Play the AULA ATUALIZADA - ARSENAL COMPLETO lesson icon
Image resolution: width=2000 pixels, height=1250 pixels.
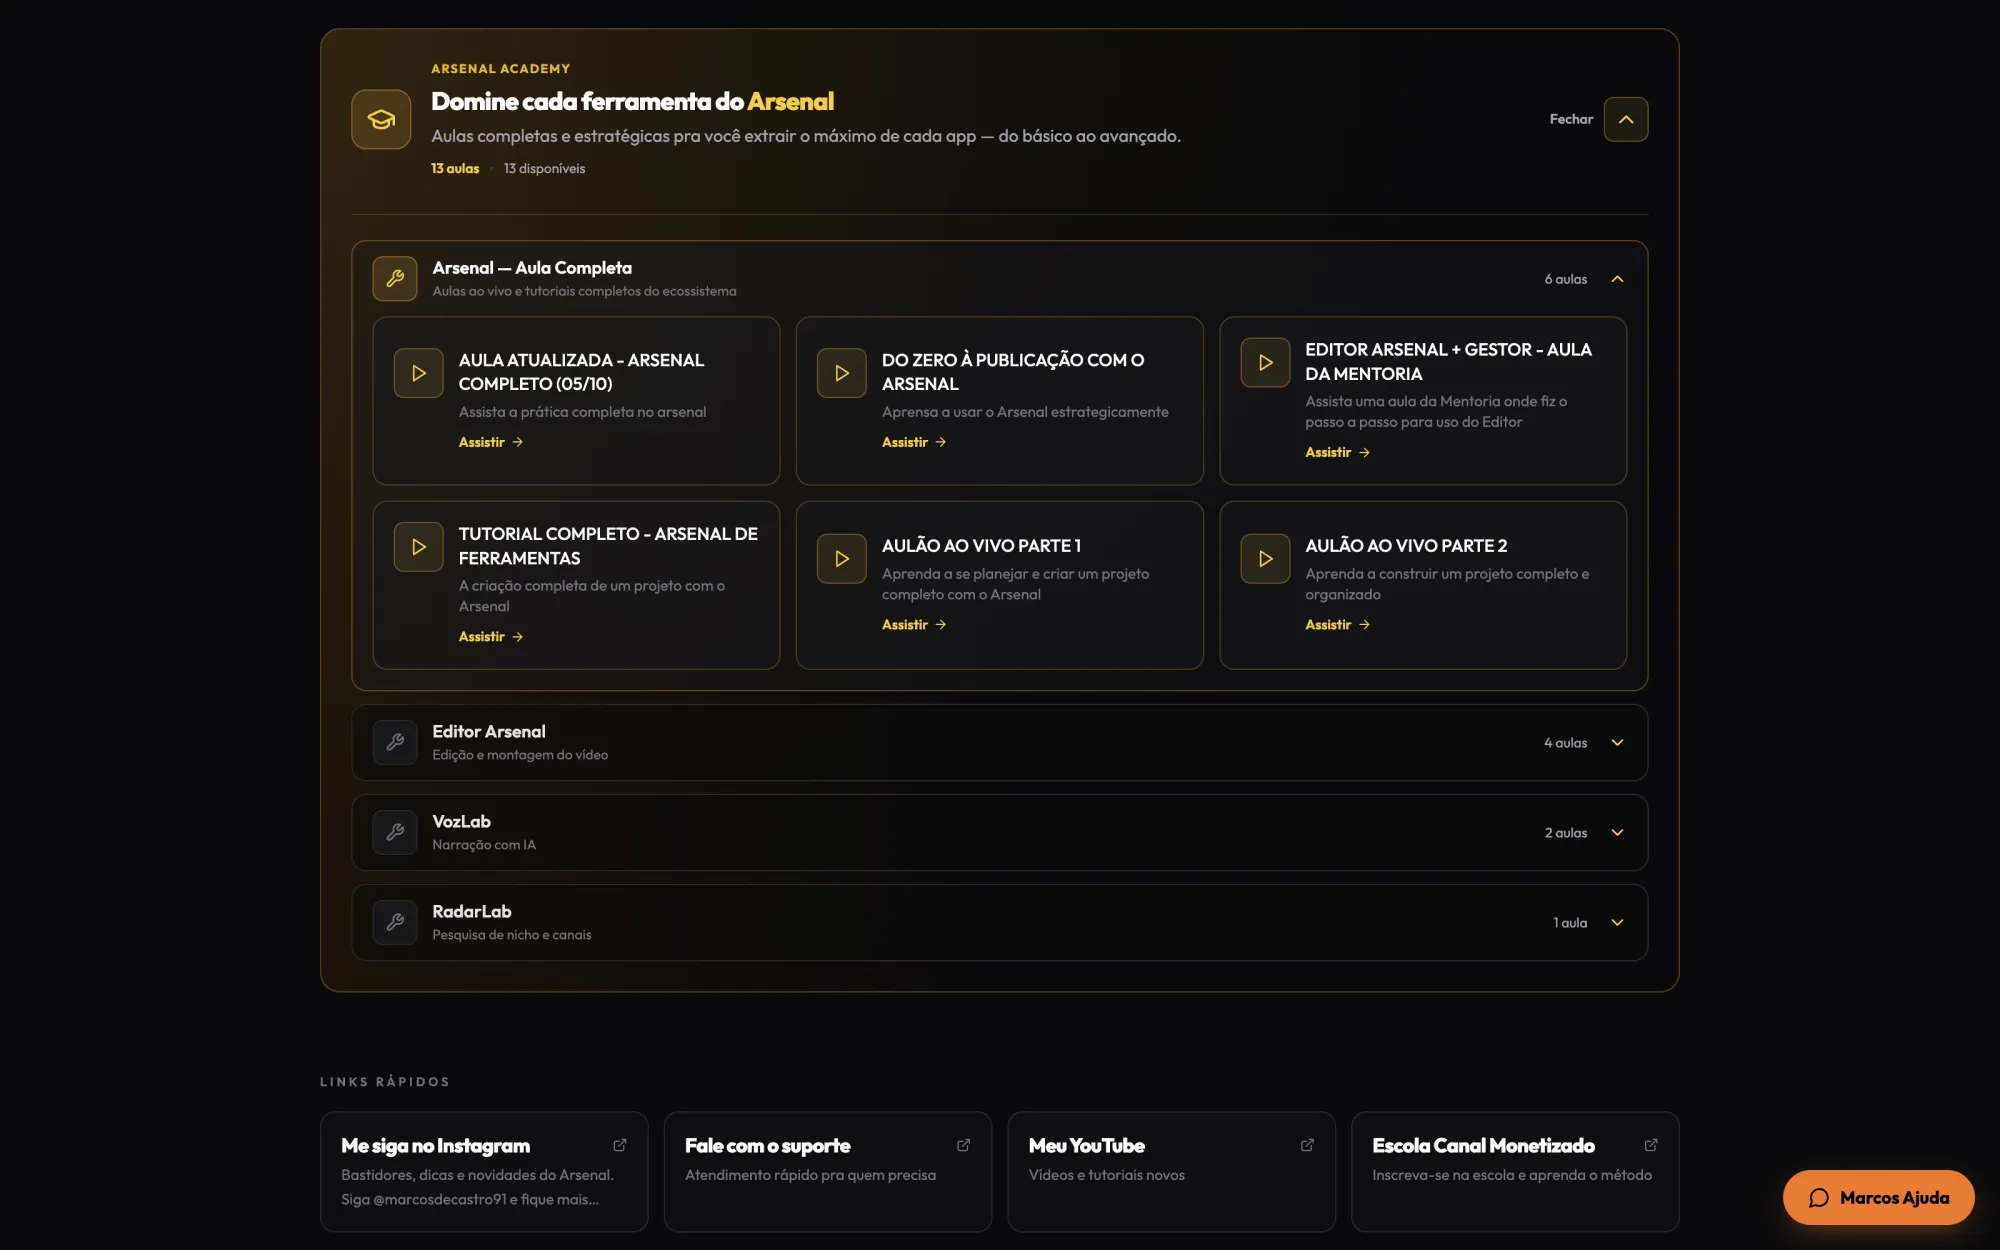pyautogui.click(x=418, y=373)
